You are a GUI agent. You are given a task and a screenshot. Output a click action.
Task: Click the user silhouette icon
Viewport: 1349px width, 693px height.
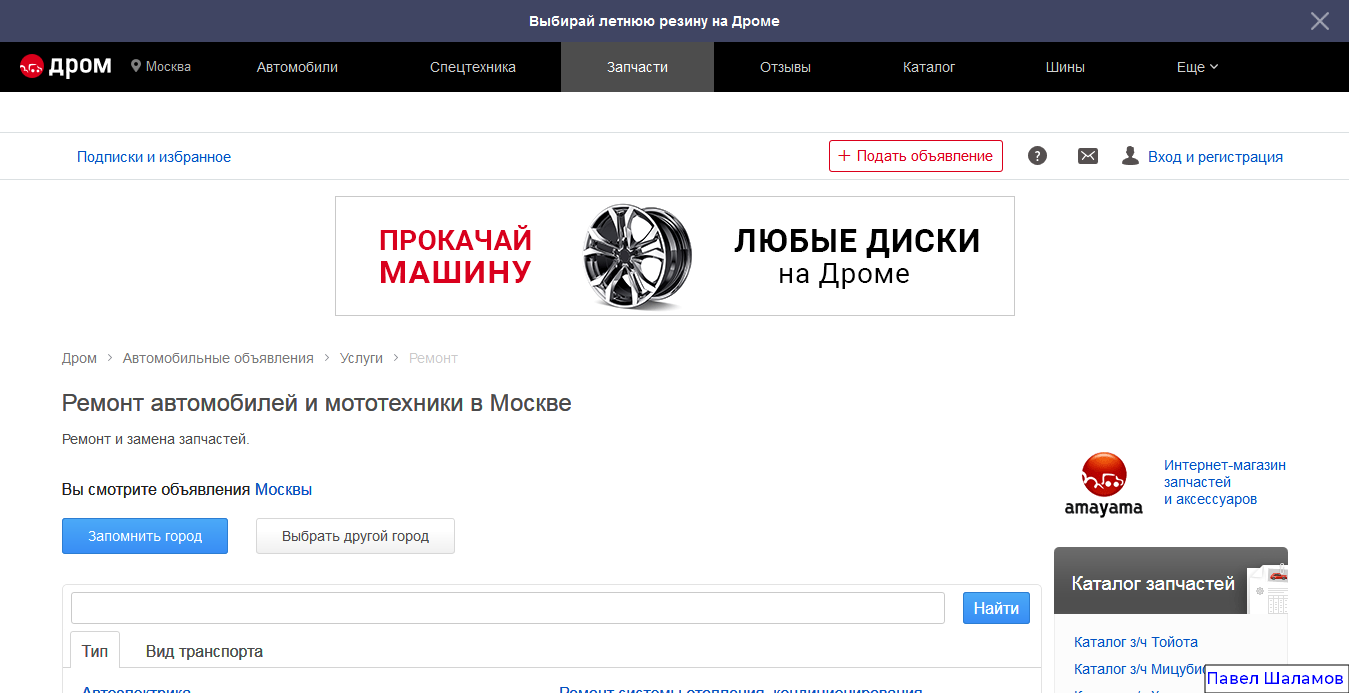click(1130, 156)
